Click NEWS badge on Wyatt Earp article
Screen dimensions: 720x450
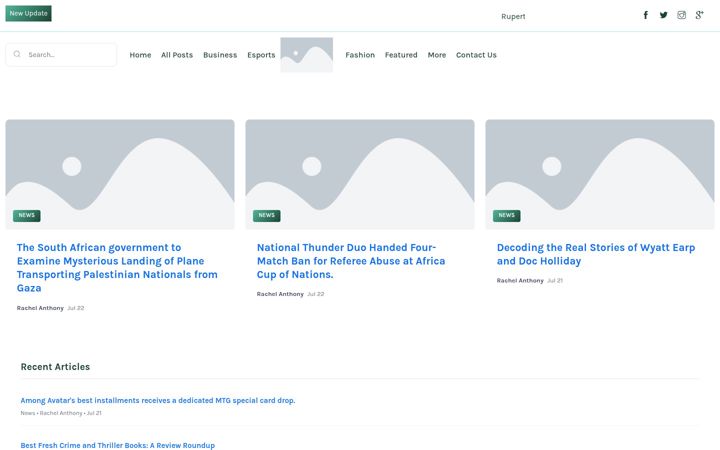coord(506,215)
